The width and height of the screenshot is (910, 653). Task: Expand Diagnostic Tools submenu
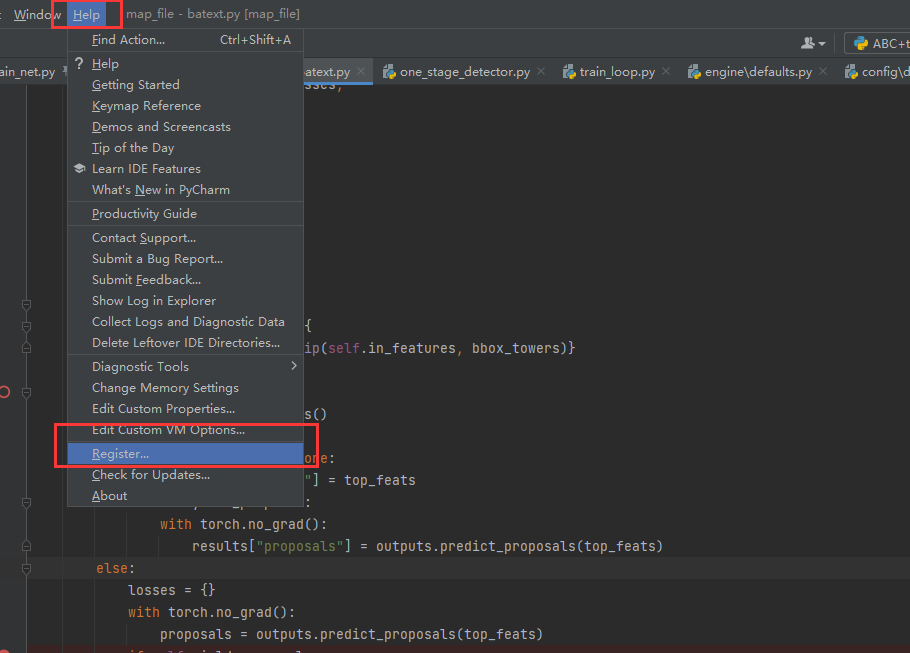(x=186, y=367)
